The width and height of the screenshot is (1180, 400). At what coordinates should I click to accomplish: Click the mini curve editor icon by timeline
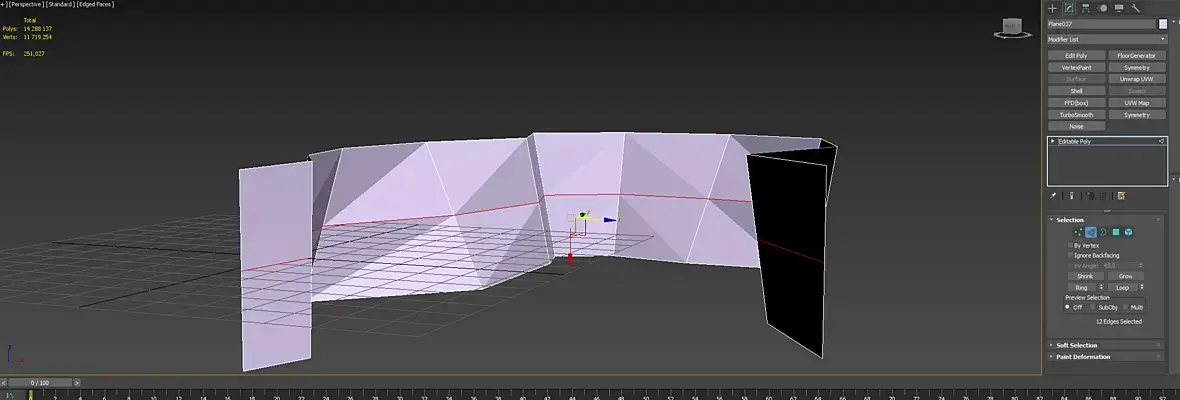point(9,395)
